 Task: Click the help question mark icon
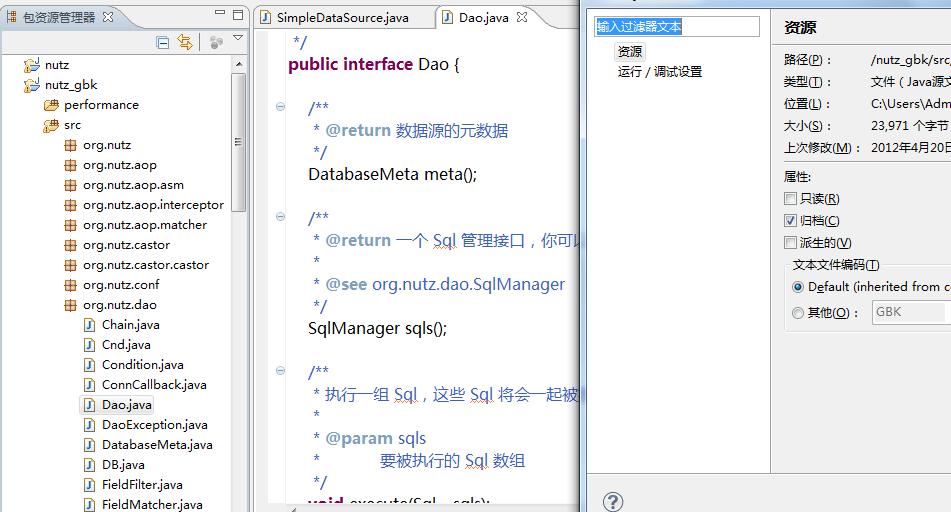(613, 502)
